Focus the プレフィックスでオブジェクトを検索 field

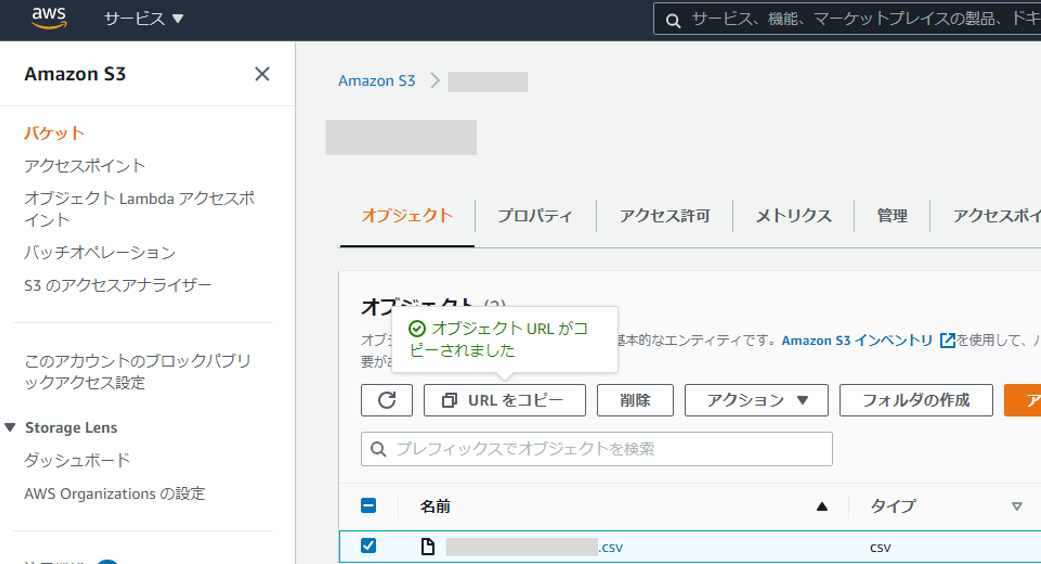[x=596, y=449]
